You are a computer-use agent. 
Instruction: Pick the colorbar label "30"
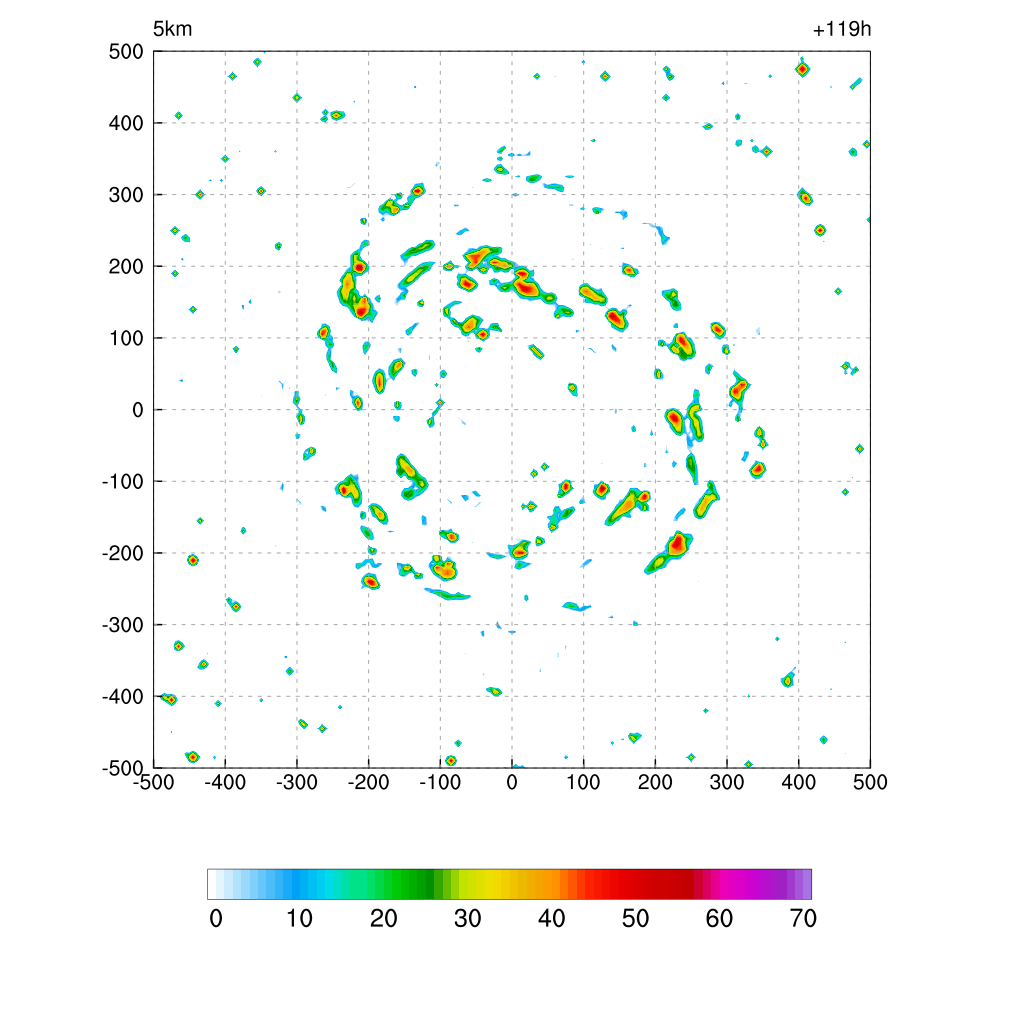click(x=468, y=919)
